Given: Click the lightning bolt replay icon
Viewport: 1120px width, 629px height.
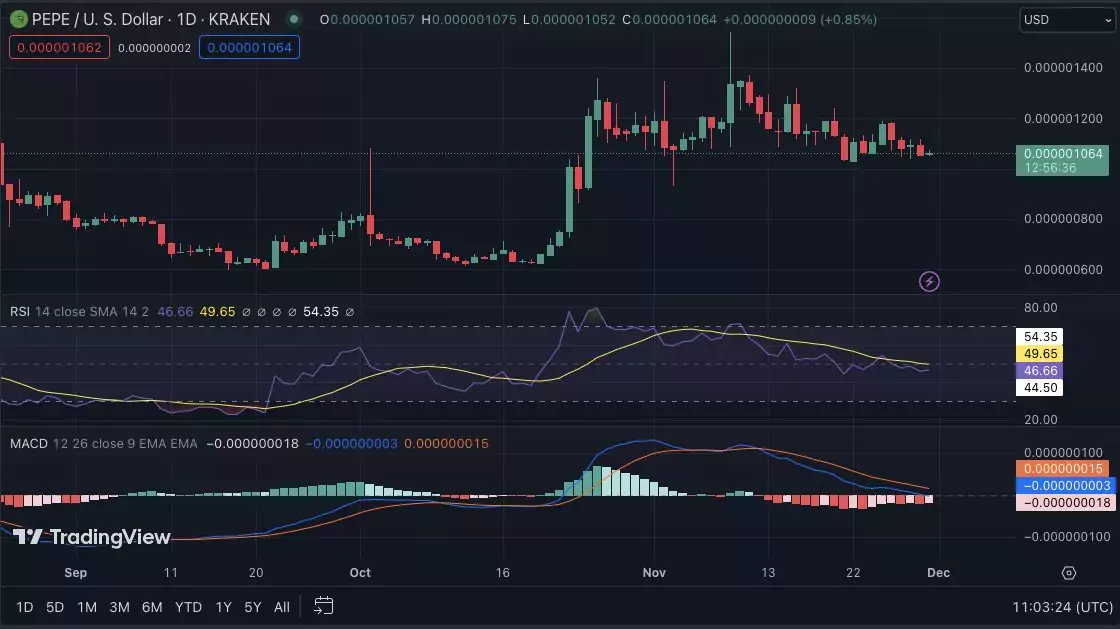Looking at the screenshot, I should 929,281.
